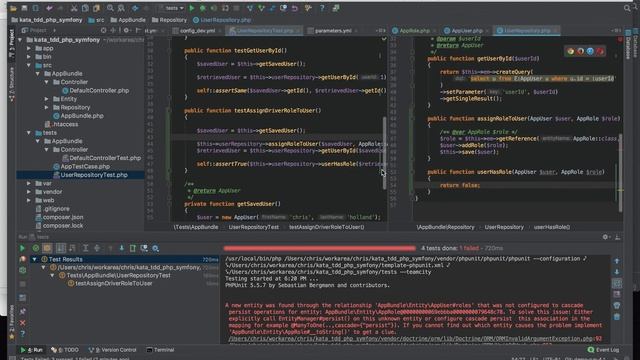Click the Copy icon in the toolbar
The image size is (640, 360).
pos(85,8)
